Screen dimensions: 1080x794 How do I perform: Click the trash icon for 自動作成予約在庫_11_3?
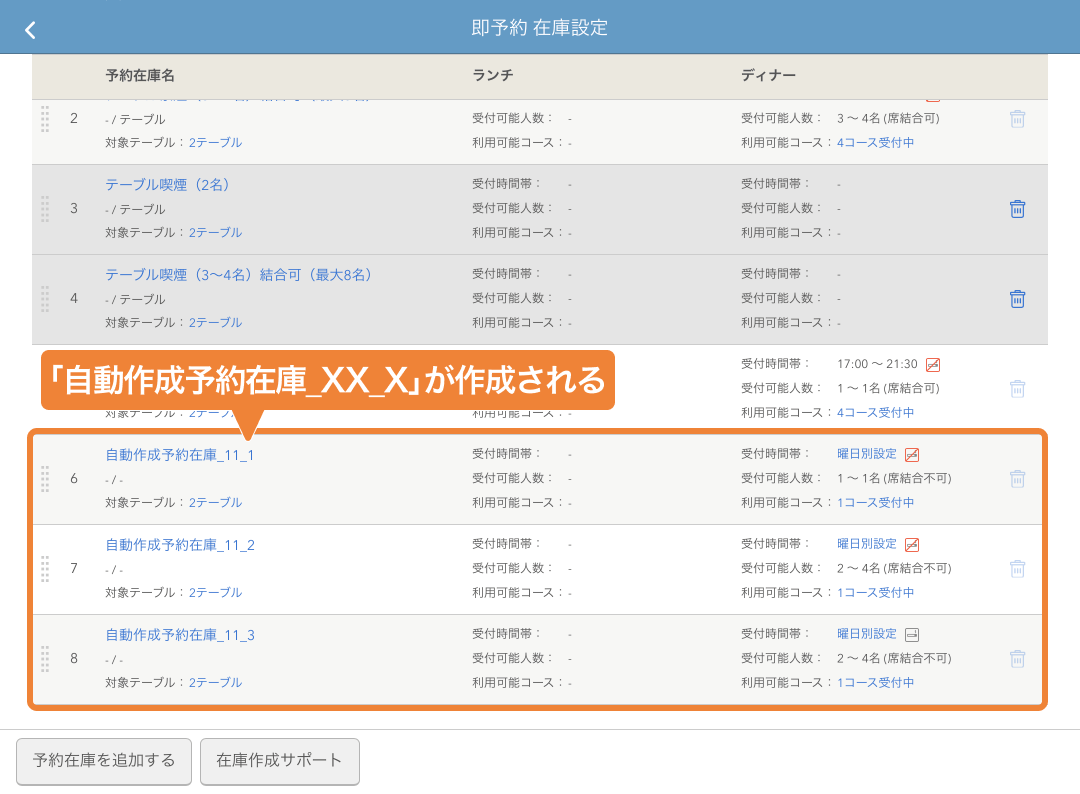1017,658
